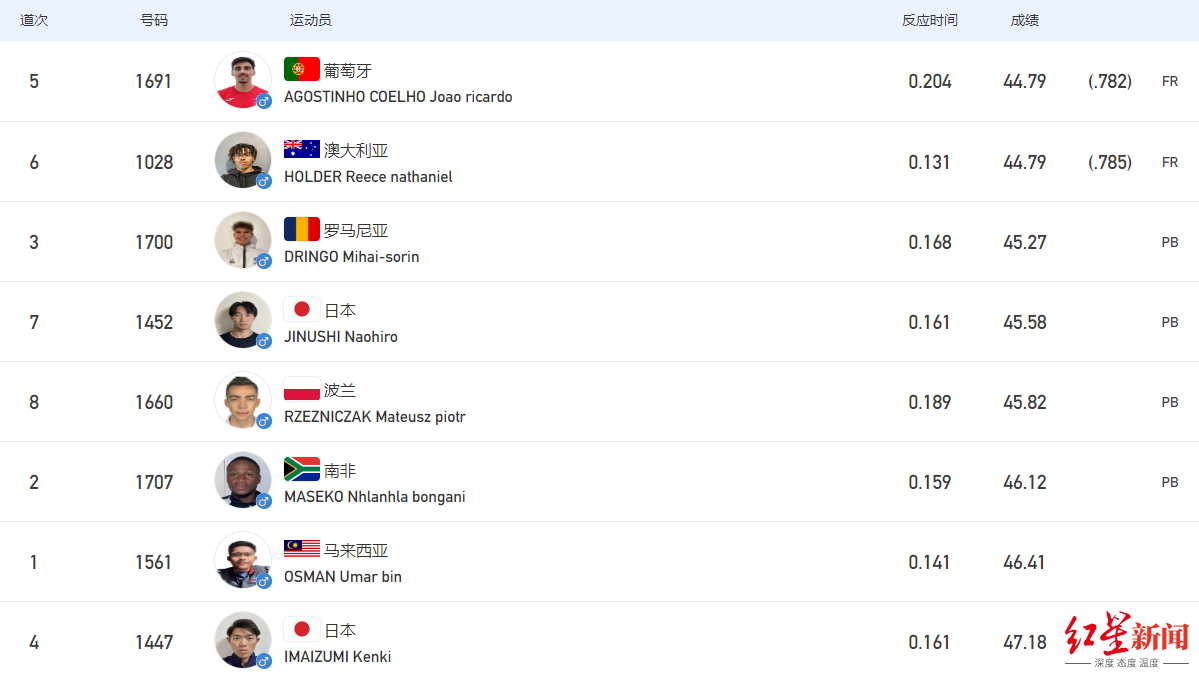Click the 反应时间 column header
The image size is (1199, 679).
coord(929,20)
